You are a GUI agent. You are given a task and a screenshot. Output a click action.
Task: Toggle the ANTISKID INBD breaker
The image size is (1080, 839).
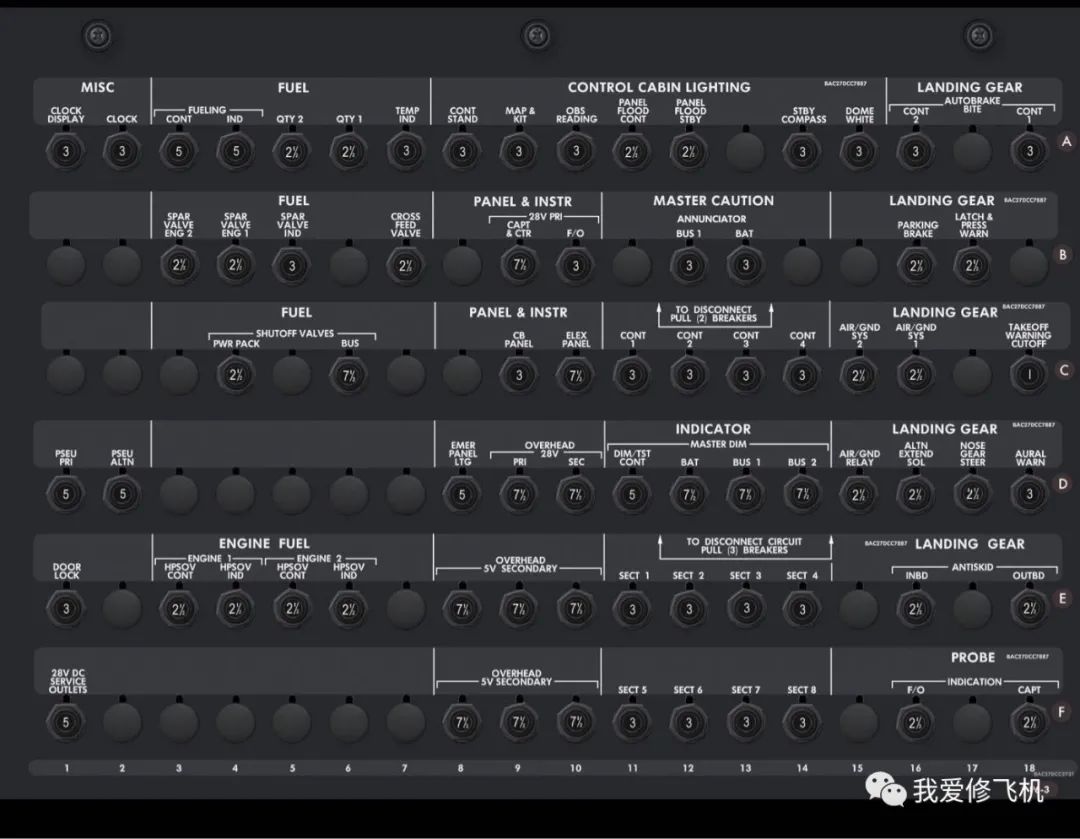tap(915, 608)
